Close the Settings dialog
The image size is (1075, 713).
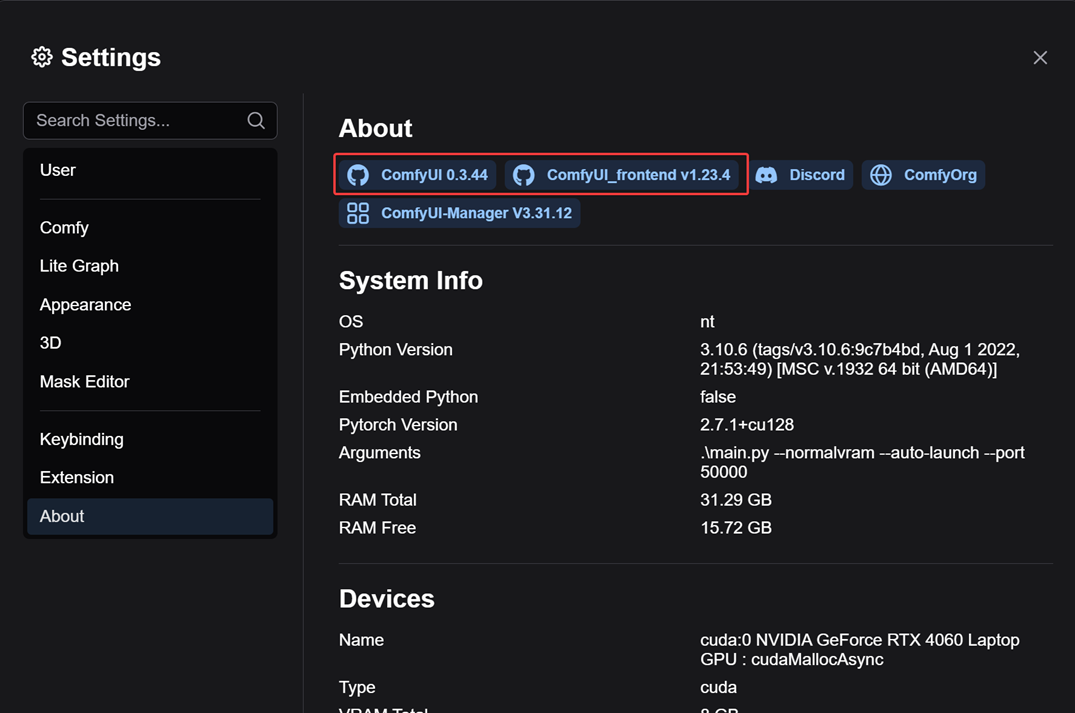1040,58
